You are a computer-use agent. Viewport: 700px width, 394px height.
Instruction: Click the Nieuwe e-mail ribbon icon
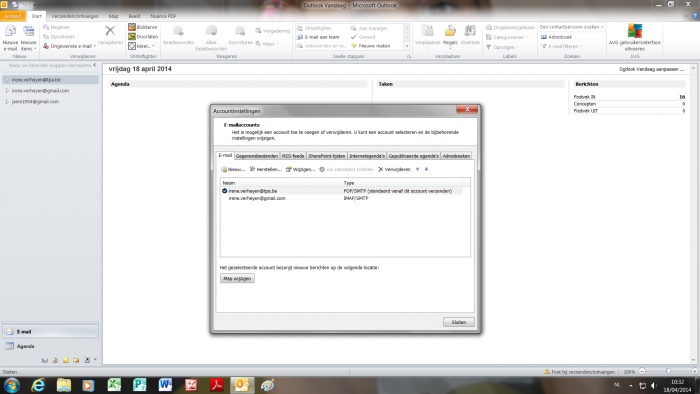[x=10, y=38]
